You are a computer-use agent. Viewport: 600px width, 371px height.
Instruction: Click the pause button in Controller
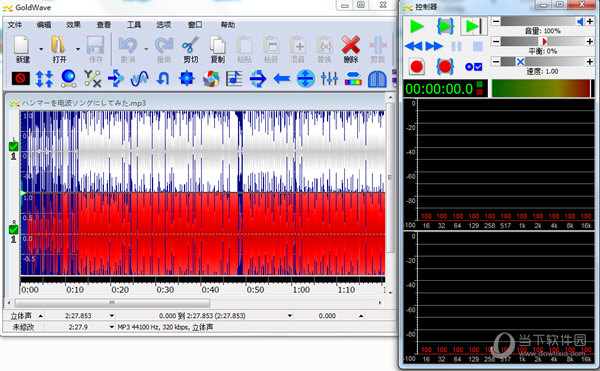click(x=456, y=46)
